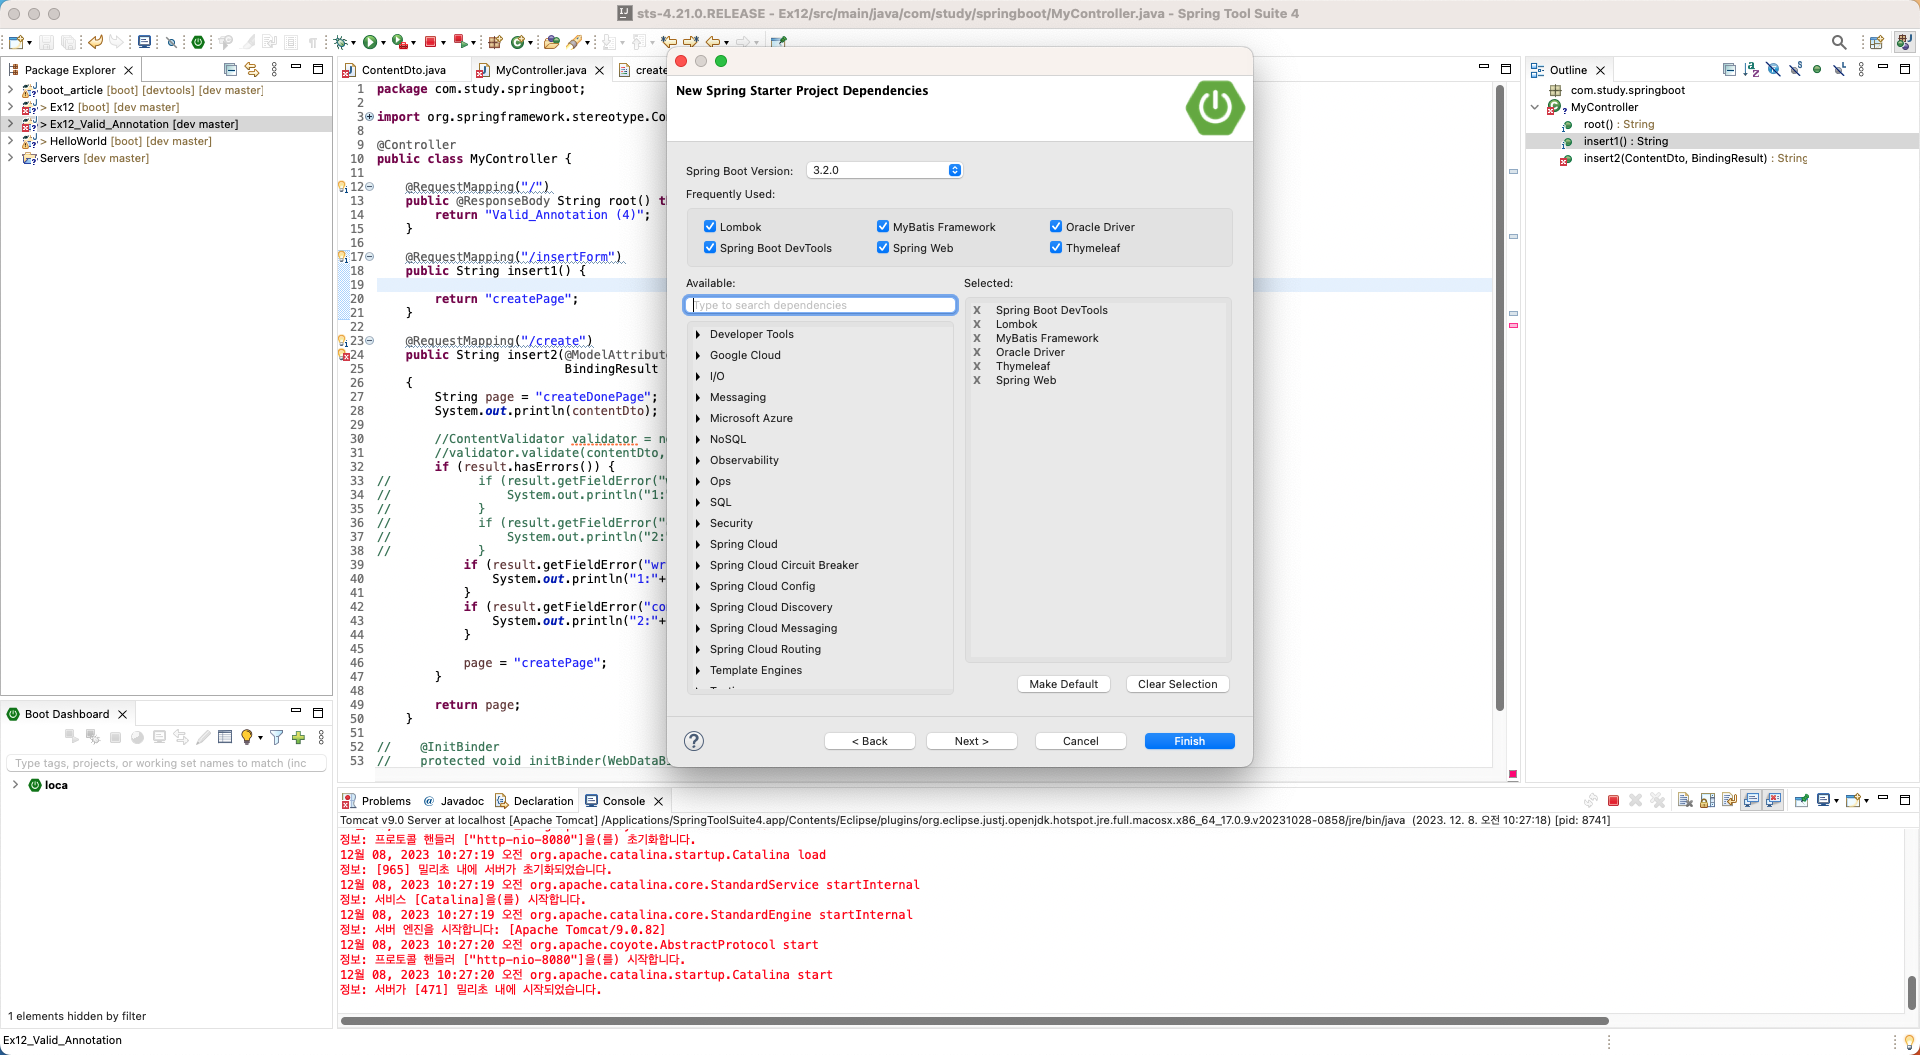Click the Console horizontal scrollbar
Viewport: 1920px width, 1055px height.
click(x=975, y=1021)
